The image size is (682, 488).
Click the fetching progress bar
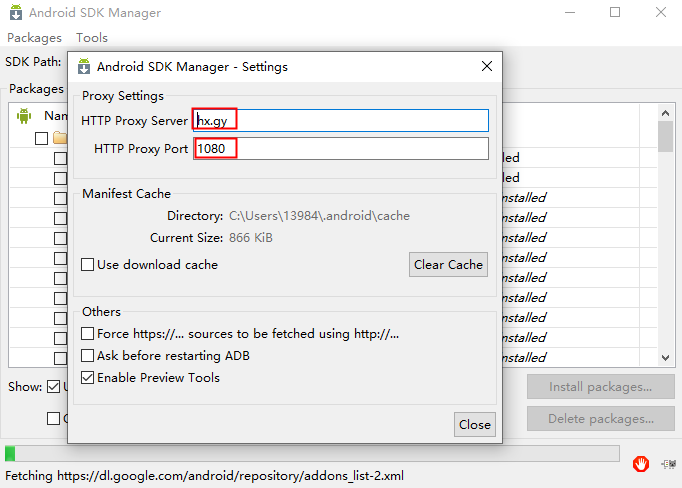coord(312,453)
